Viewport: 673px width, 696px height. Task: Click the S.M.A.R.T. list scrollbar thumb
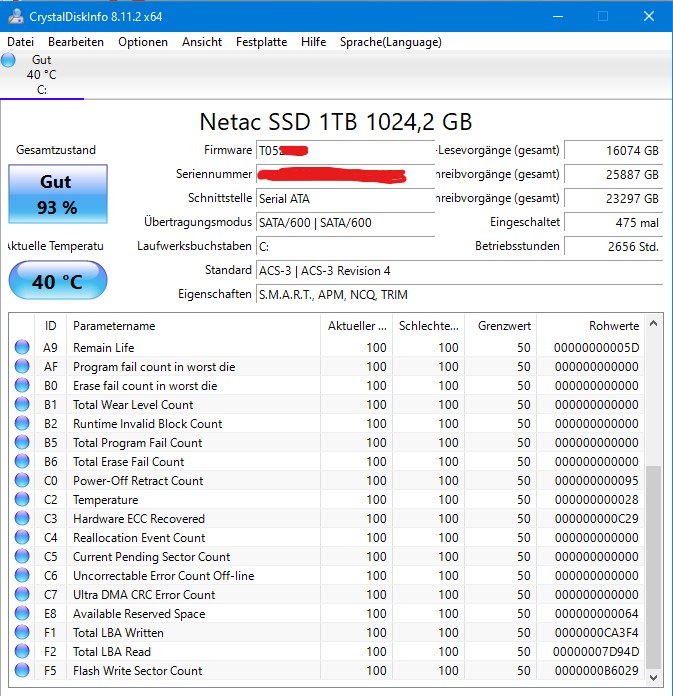click(653, 567)
